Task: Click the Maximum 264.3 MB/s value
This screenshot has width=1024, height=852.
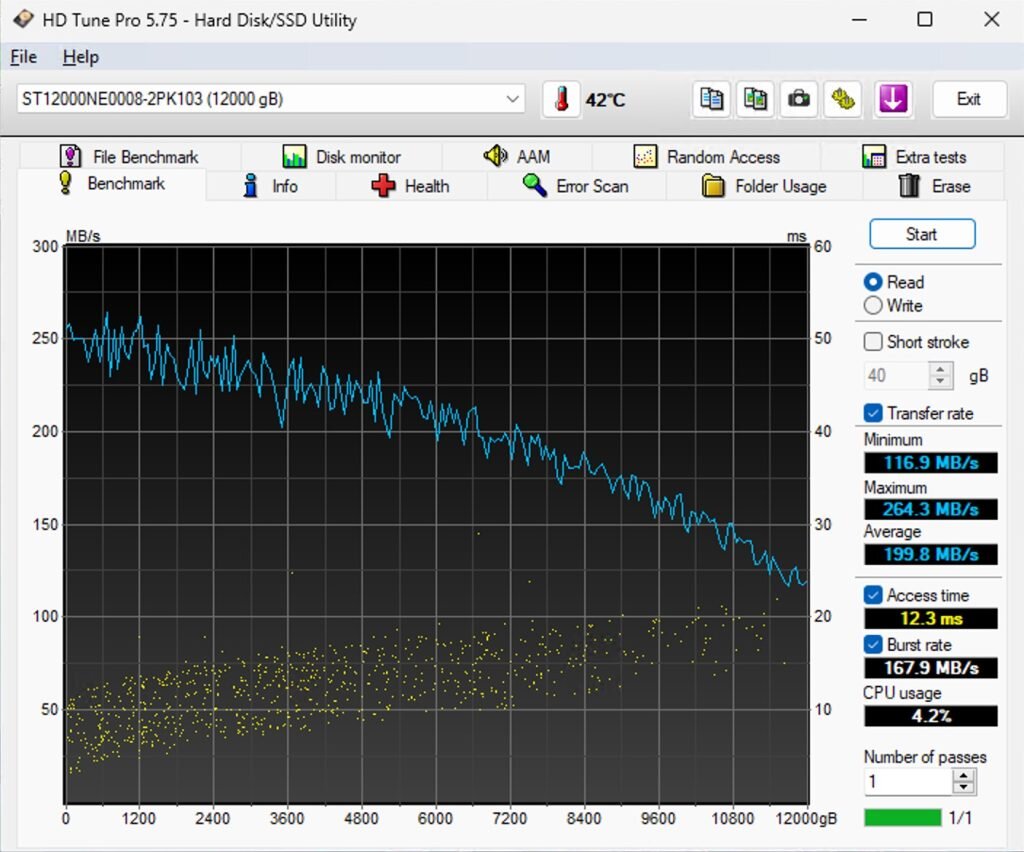Action: 931,509
